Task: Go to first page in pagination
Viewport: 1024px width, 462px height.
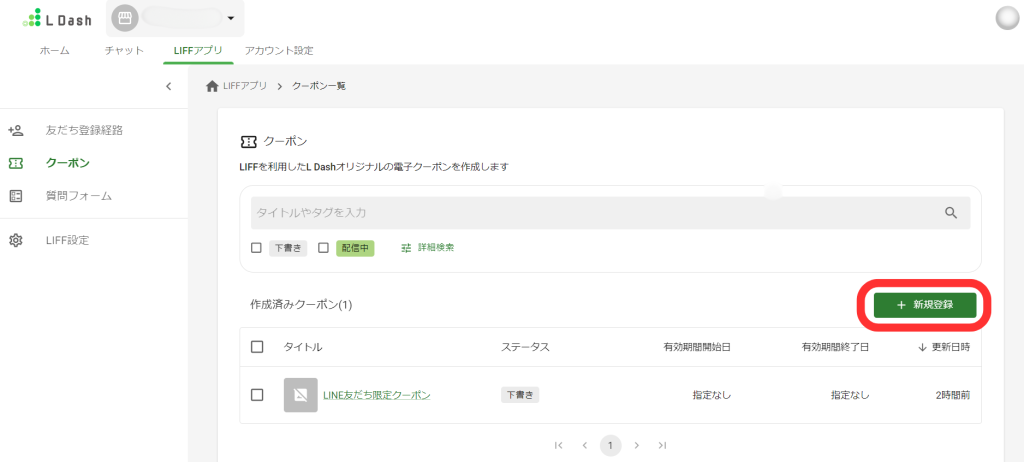Action: click(x=558, y=446)
